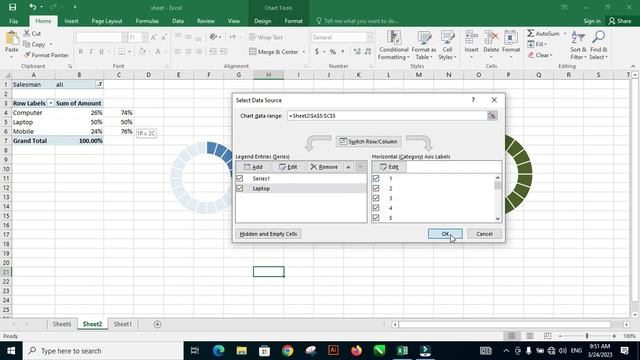Click the Delete cells icon
Viewport: 640px width, 360px height.
tap(491, 38)
